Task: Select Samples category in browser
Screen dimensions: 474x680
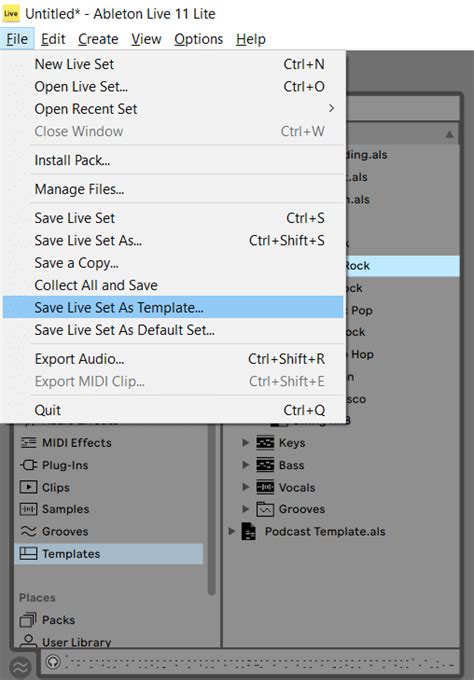Action: pos(108,509)
